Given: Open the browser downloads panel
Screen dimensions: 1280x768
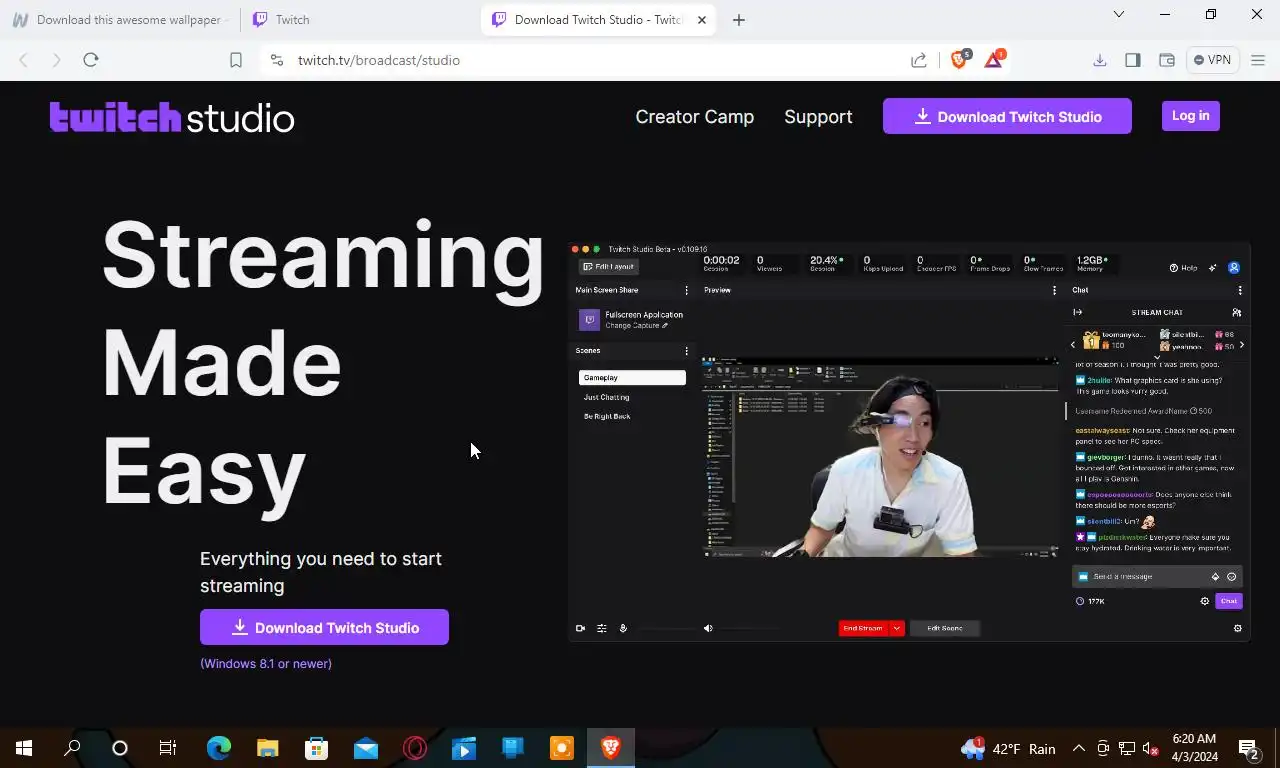Looking at the screenshot, I should 1100,60.
